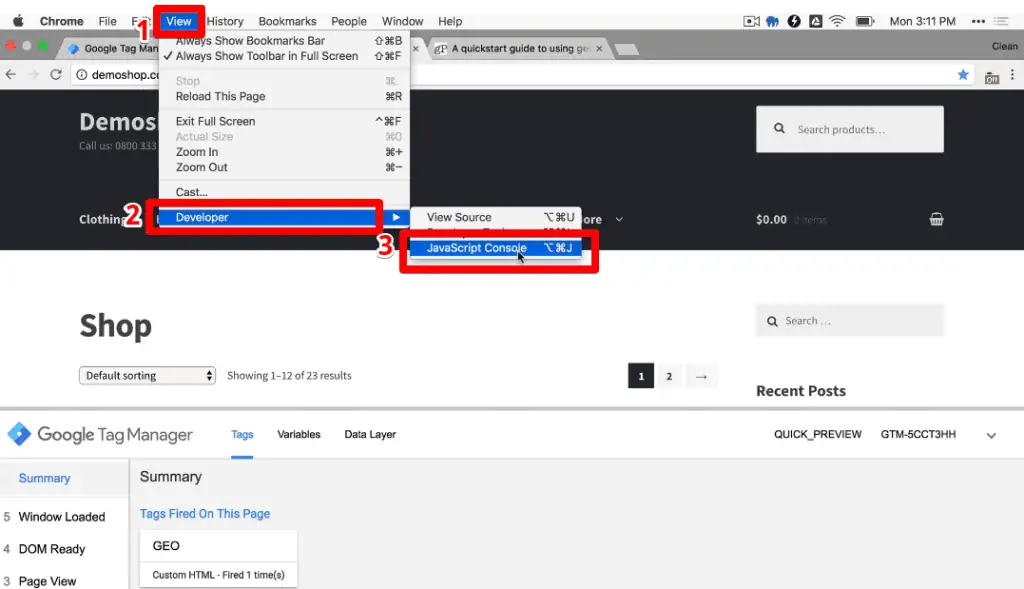Screen dimensions: 1024x589
Task: Open Chrome's three-dot menu icon
Action: click(1014, 73)
